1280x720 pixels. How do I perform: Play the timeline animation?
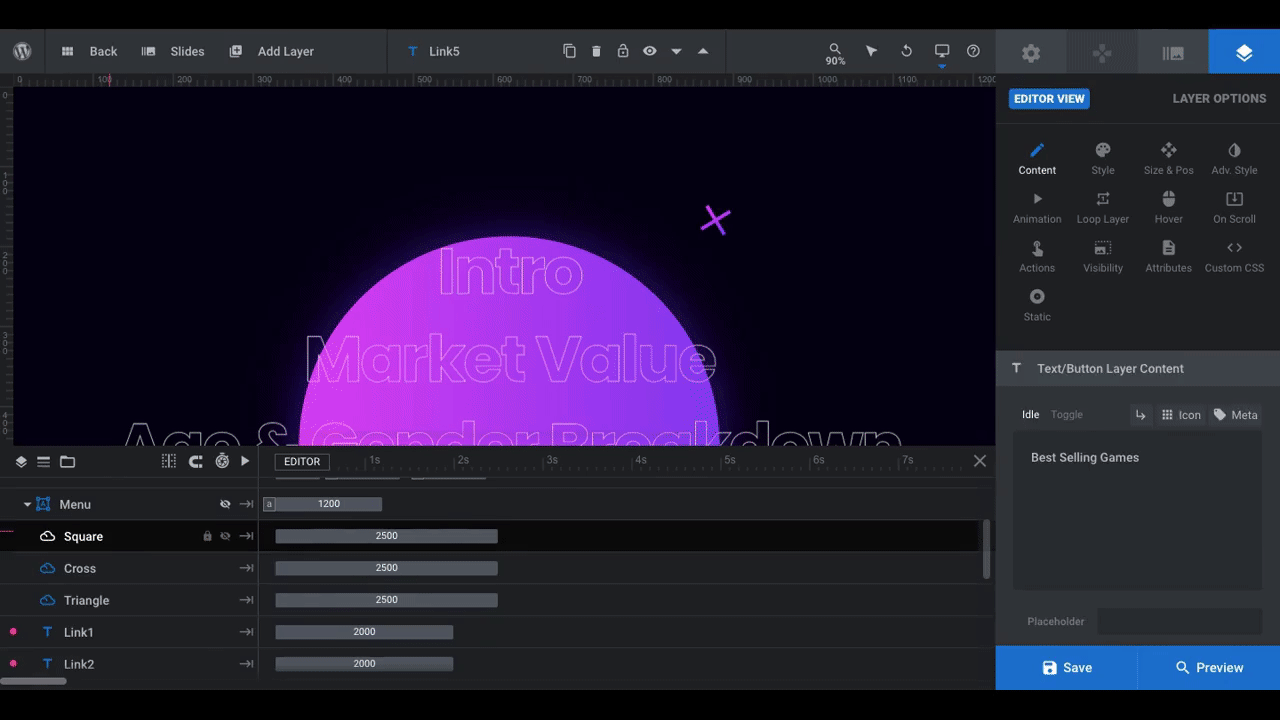(245, 461)
